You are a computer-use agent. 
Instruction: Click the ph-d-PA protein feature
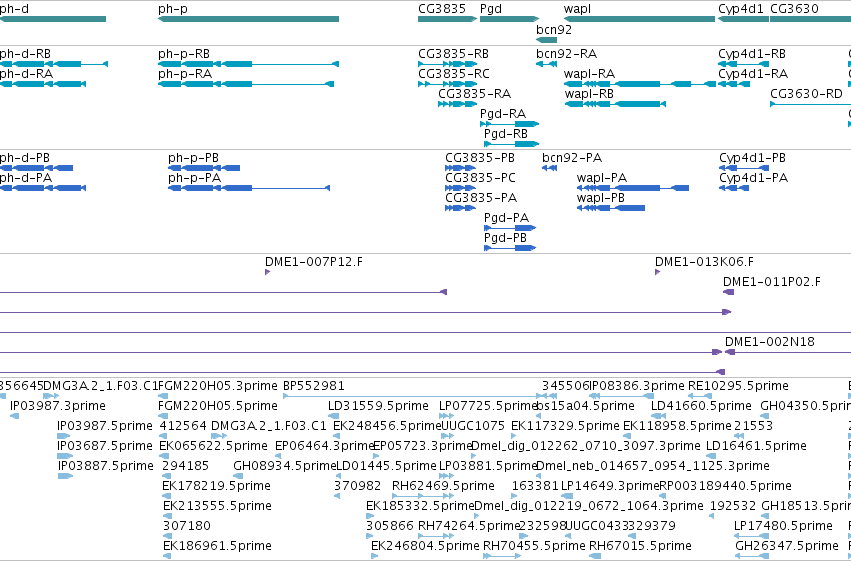43,188
